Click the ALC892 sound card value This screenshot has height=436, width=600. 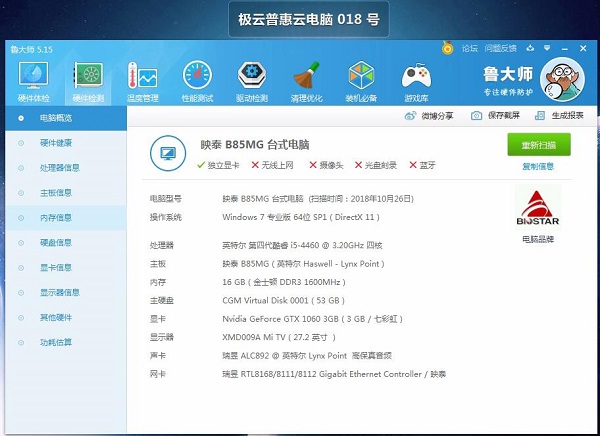pos(307,356)
